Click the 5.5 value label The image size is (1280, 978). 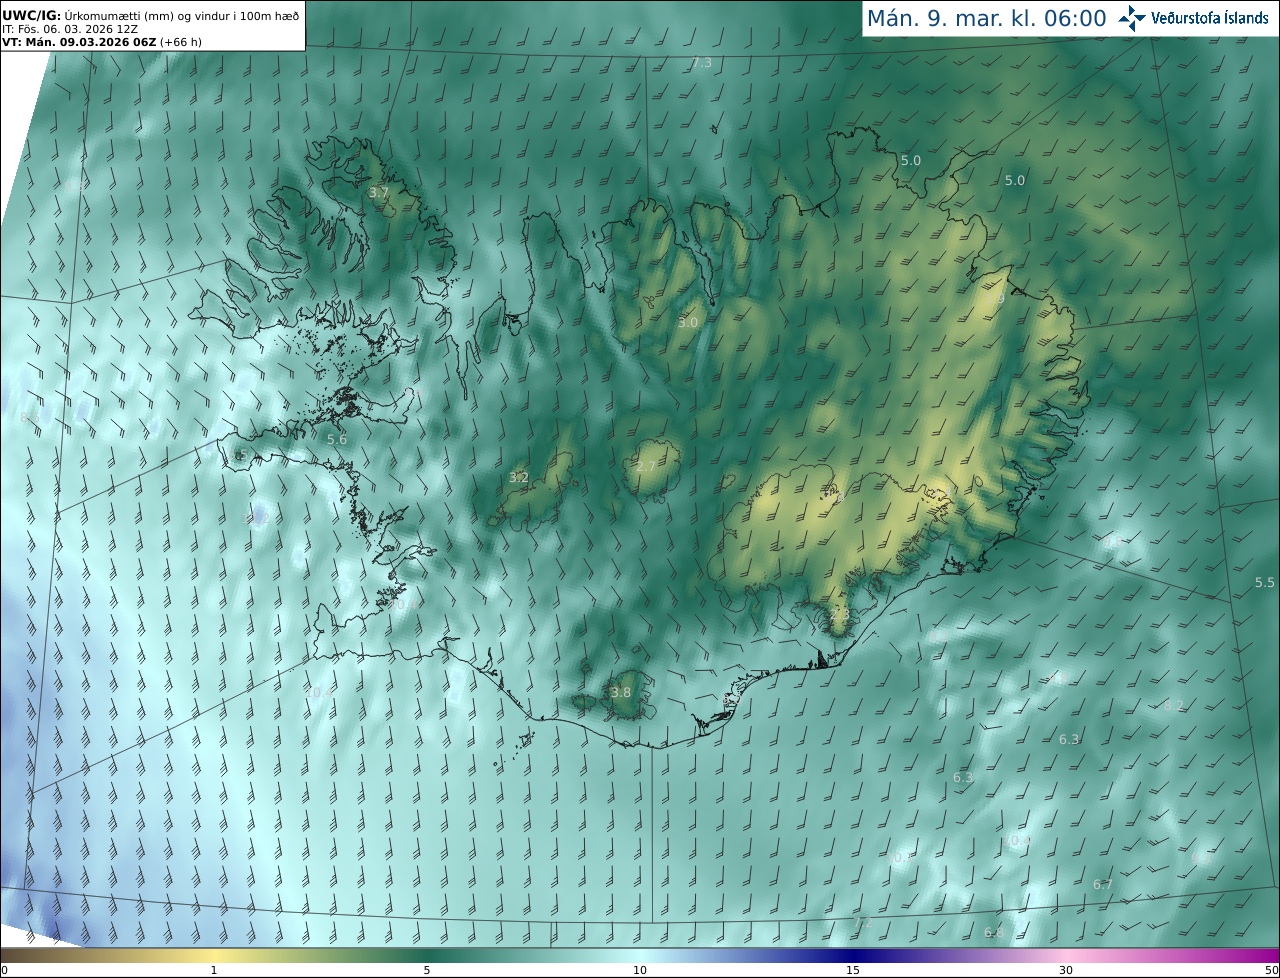(x=1265, y=582)
